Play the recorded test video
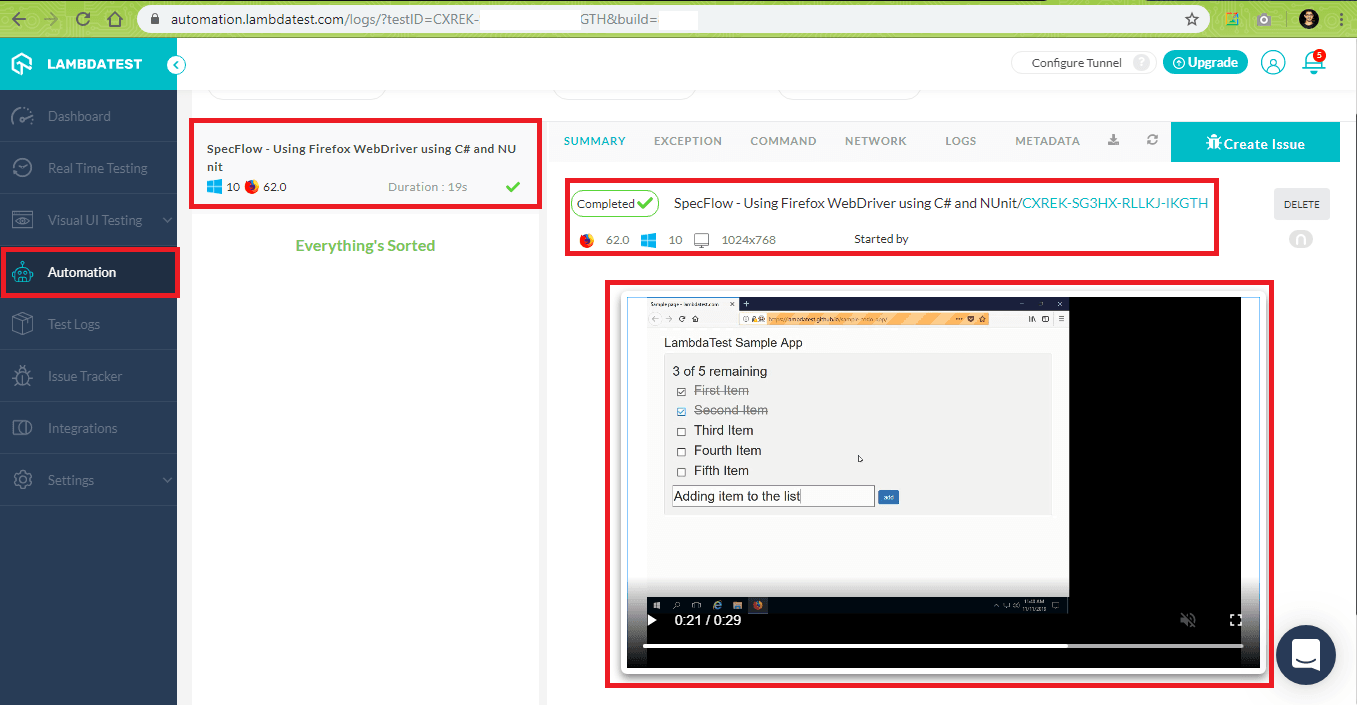Image resolution: width=1357 pixels, height=705 pixels. pos(651,620)
